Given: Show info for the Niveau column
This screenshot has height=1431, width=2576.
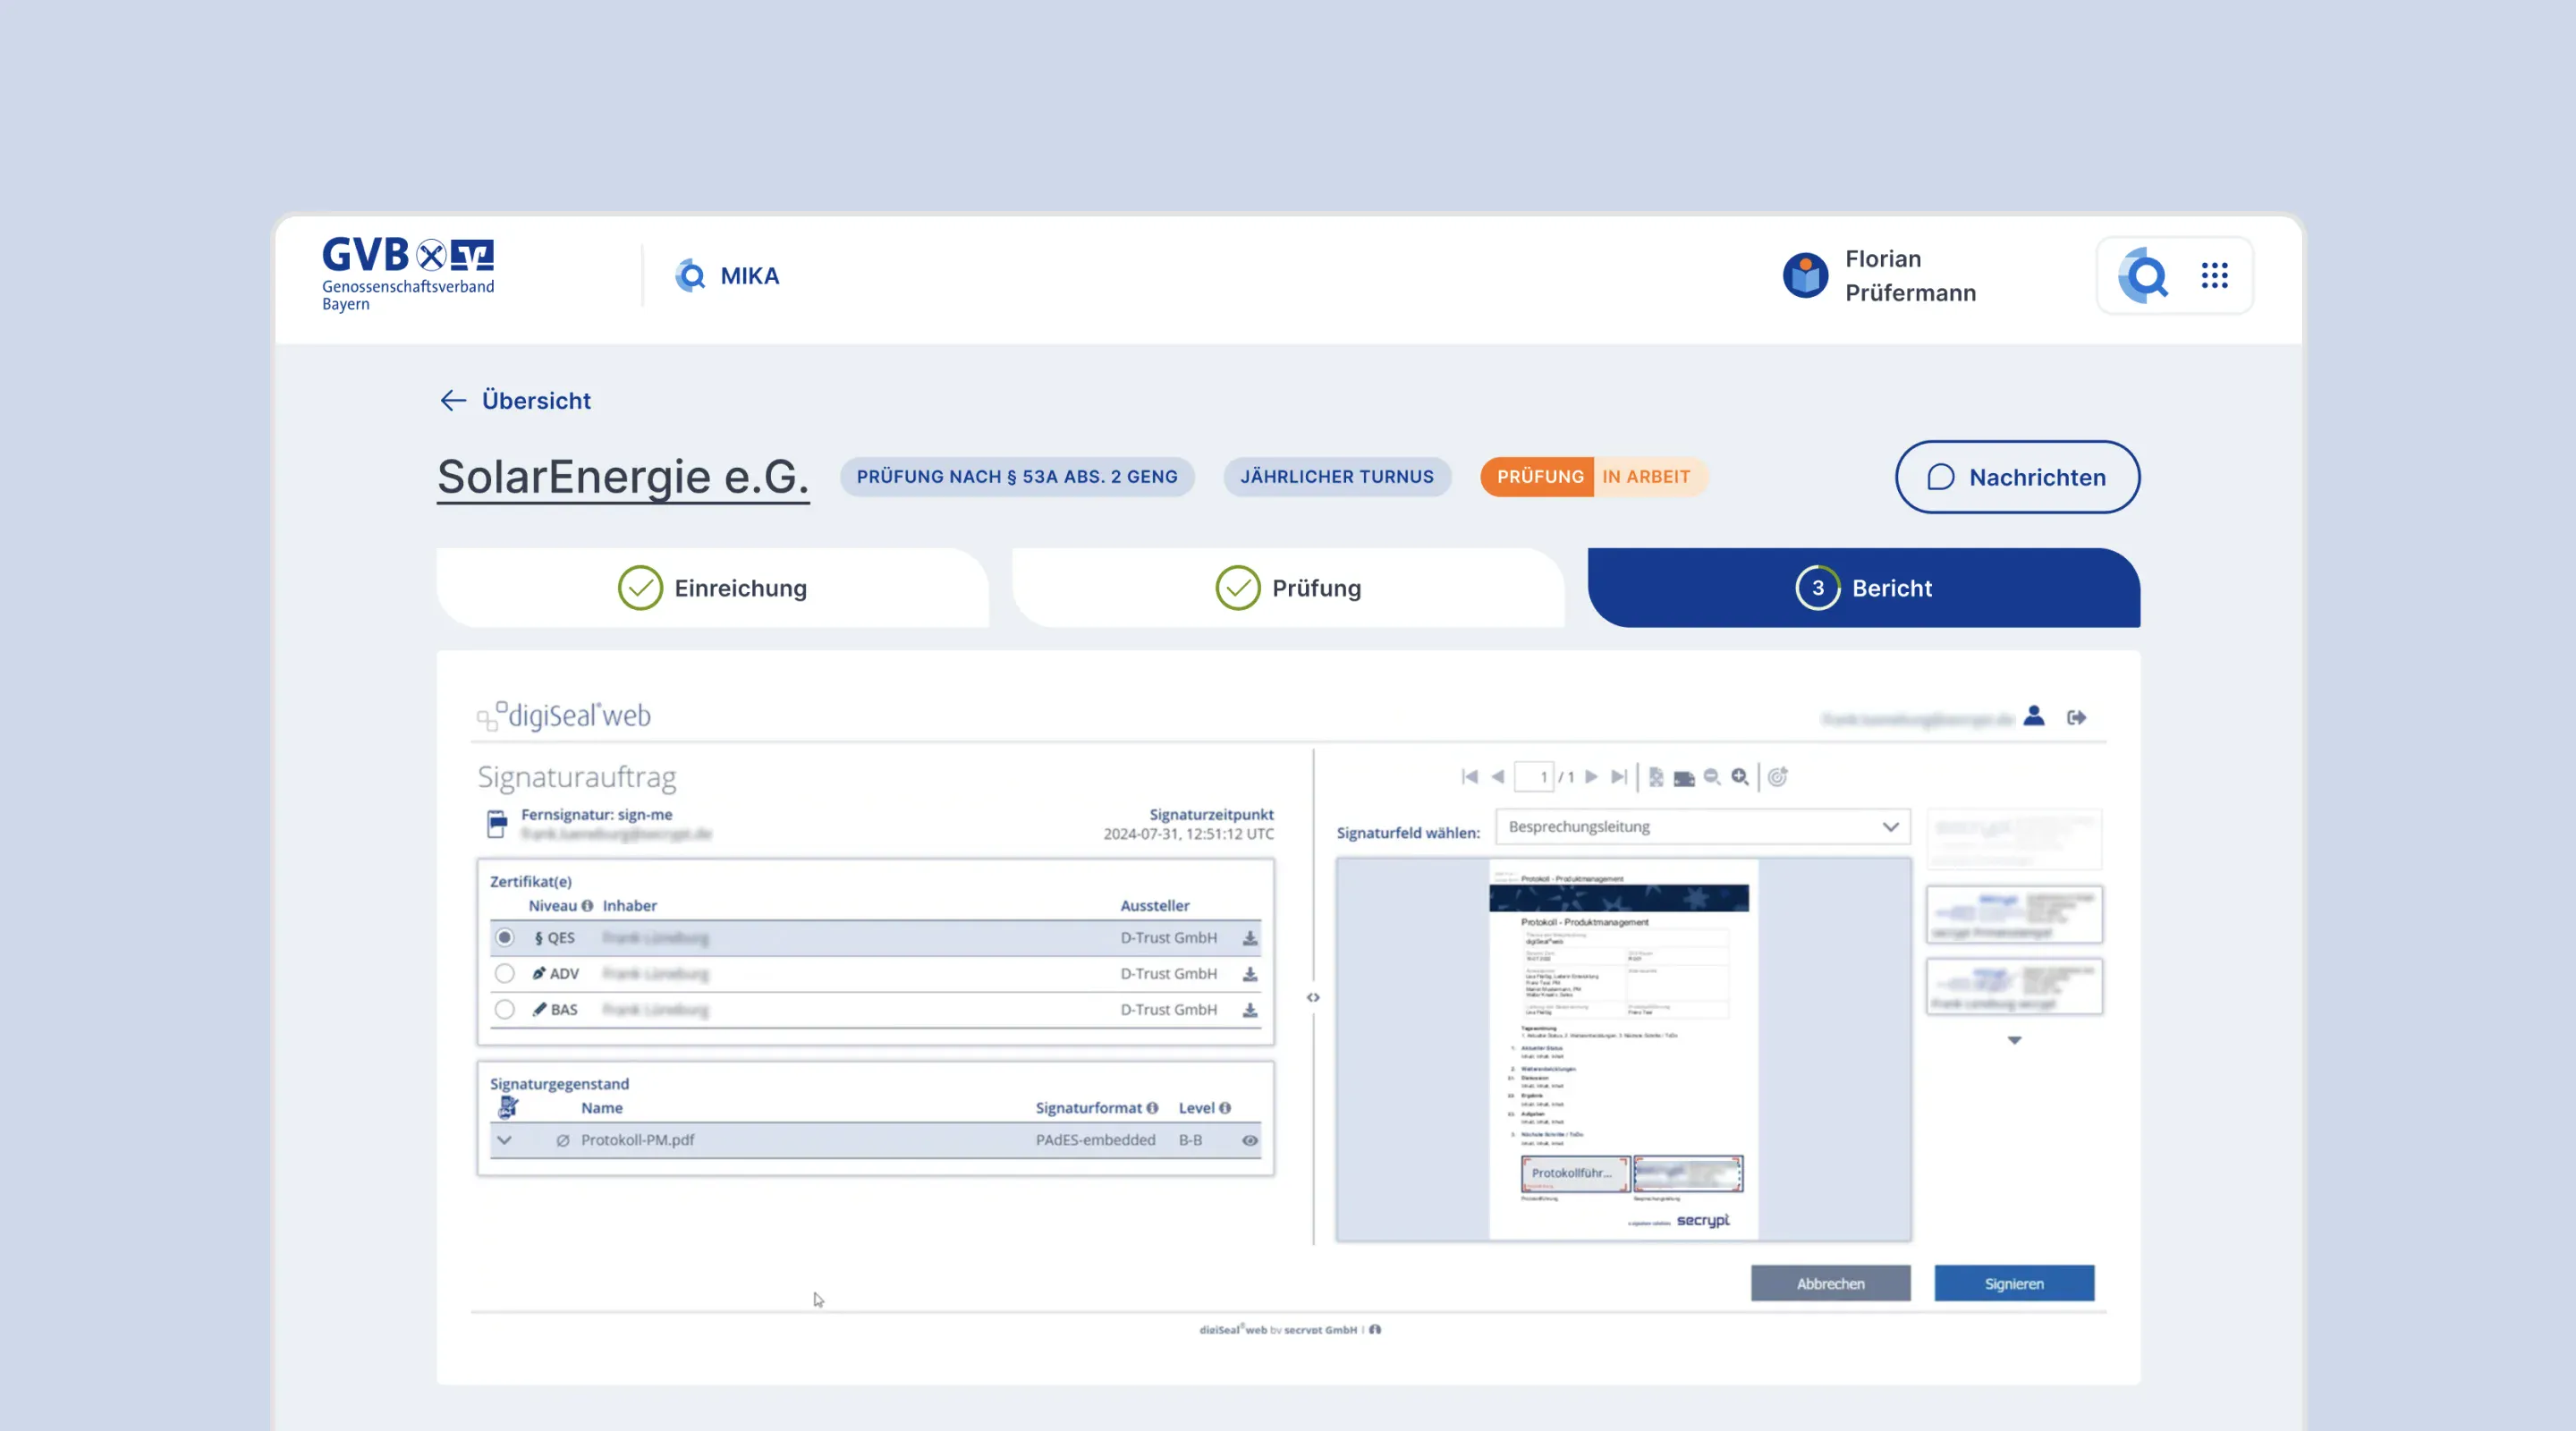Looking at the screenshot, I should click(587, 906).
